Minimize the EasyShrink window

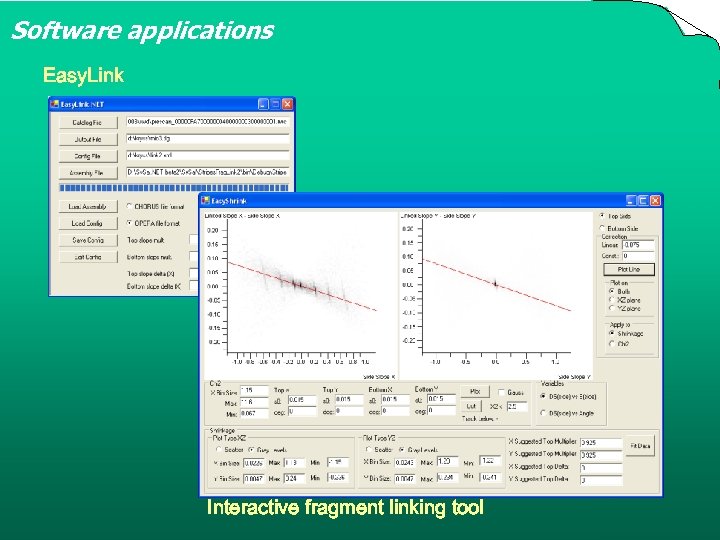tap(631, 201)
